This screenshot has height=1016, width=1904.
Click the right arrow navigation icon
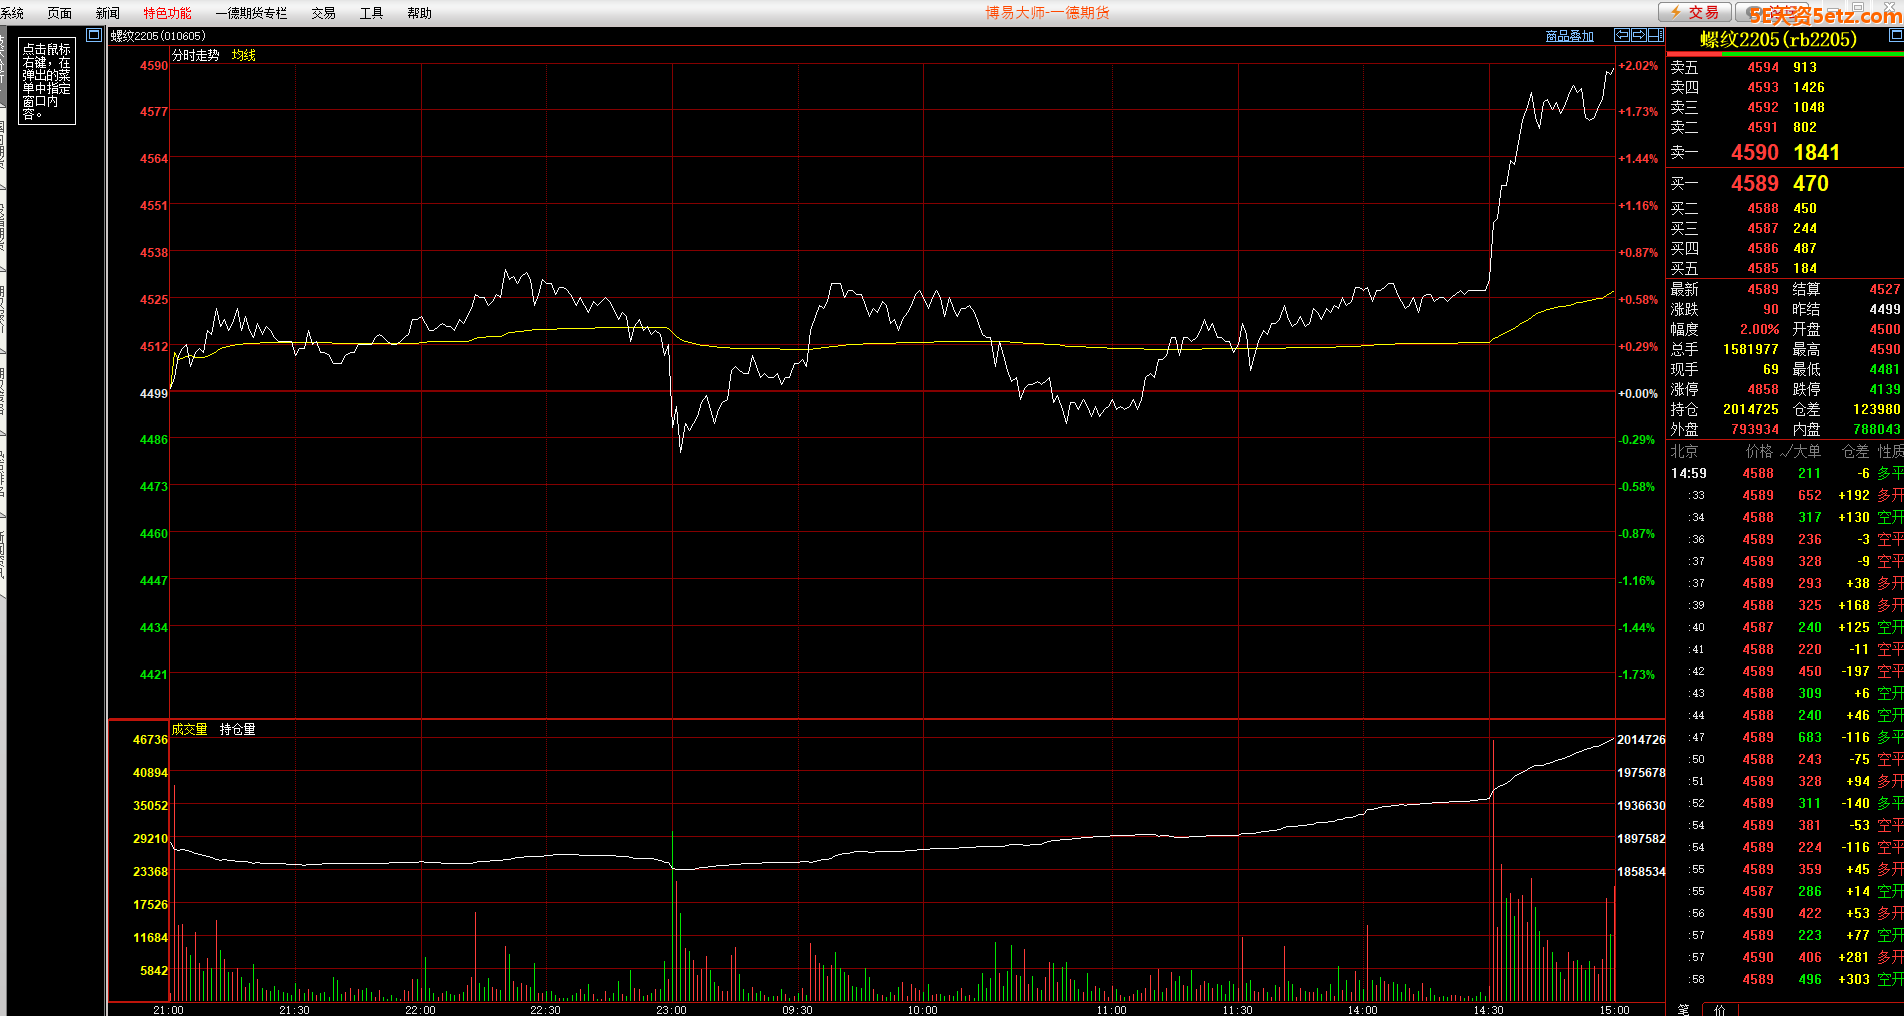pyautogui.click(x=1638, y=35)
